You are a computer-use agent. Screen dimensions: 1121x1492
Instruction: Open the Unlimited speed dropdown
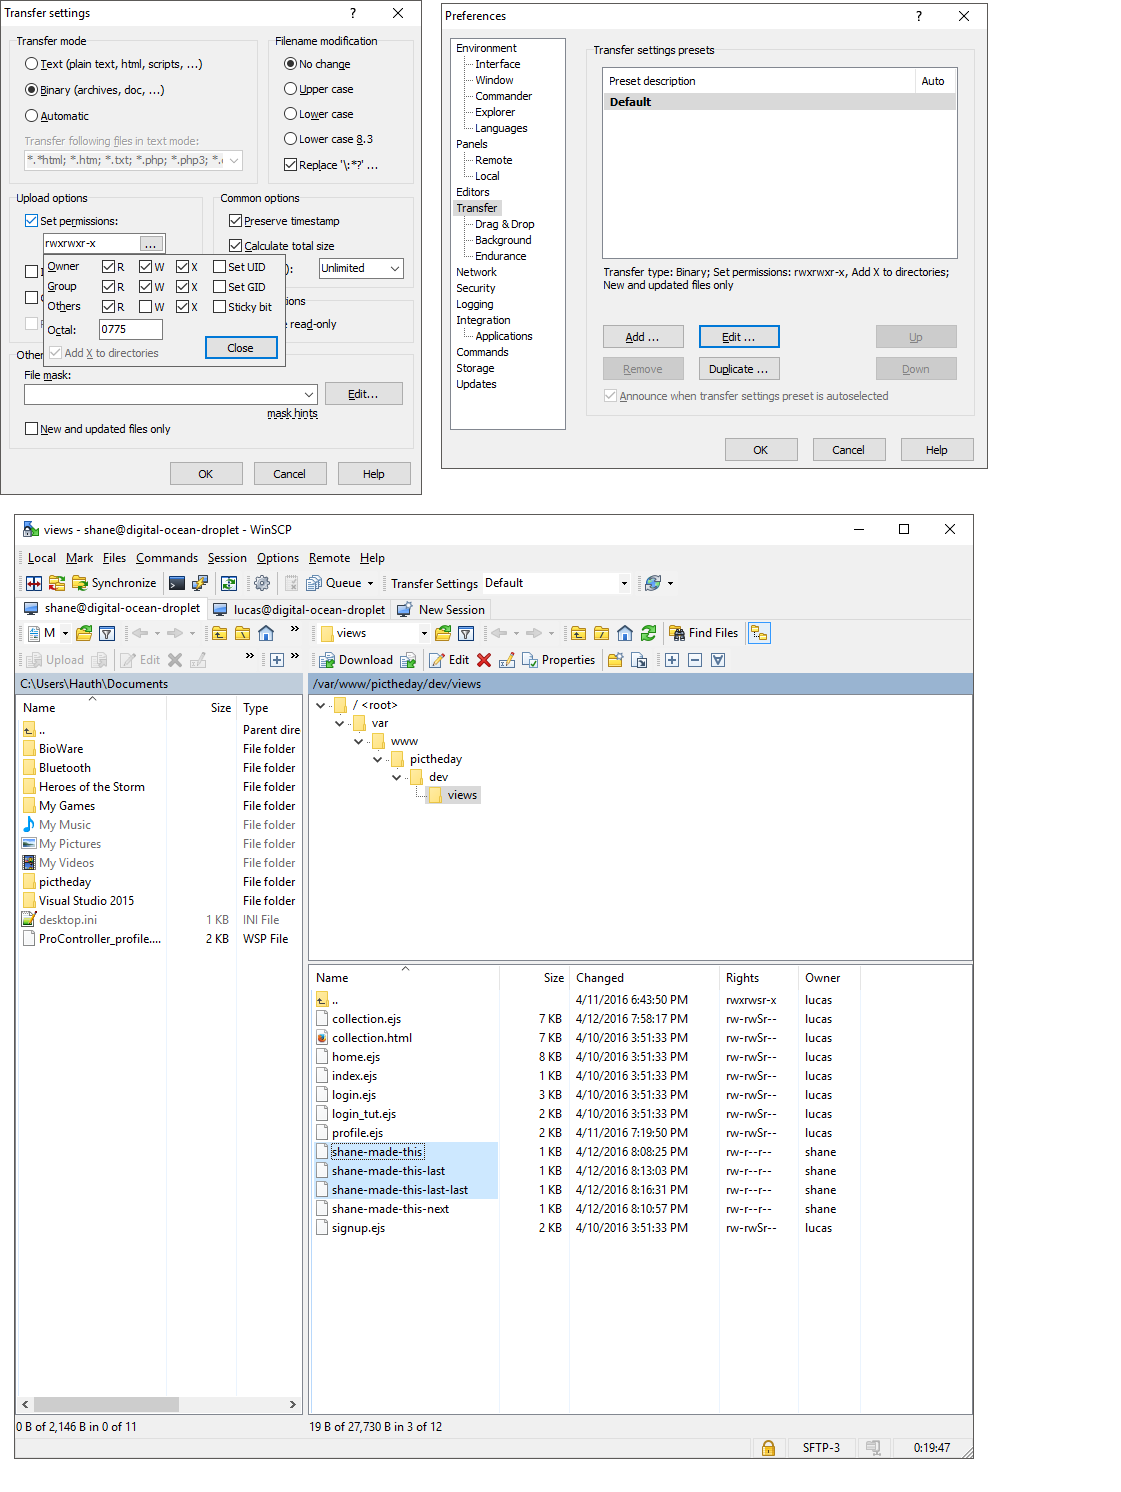pos(394,268)
